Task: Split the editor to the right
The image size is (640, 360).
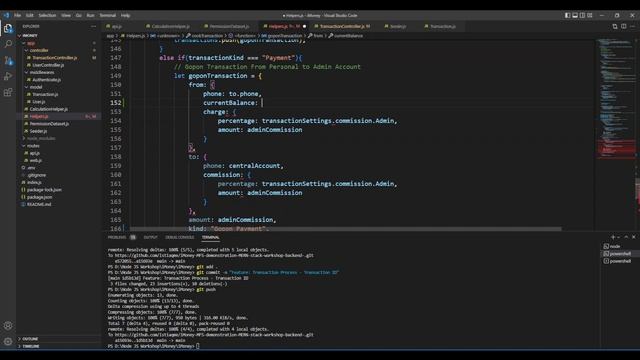Action: [x=624, y=26]
